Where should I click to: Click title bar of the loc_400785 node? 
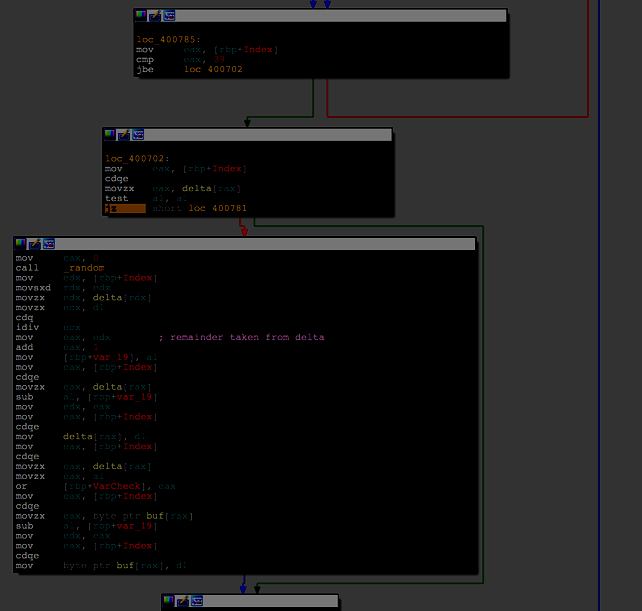coord(340,16)
